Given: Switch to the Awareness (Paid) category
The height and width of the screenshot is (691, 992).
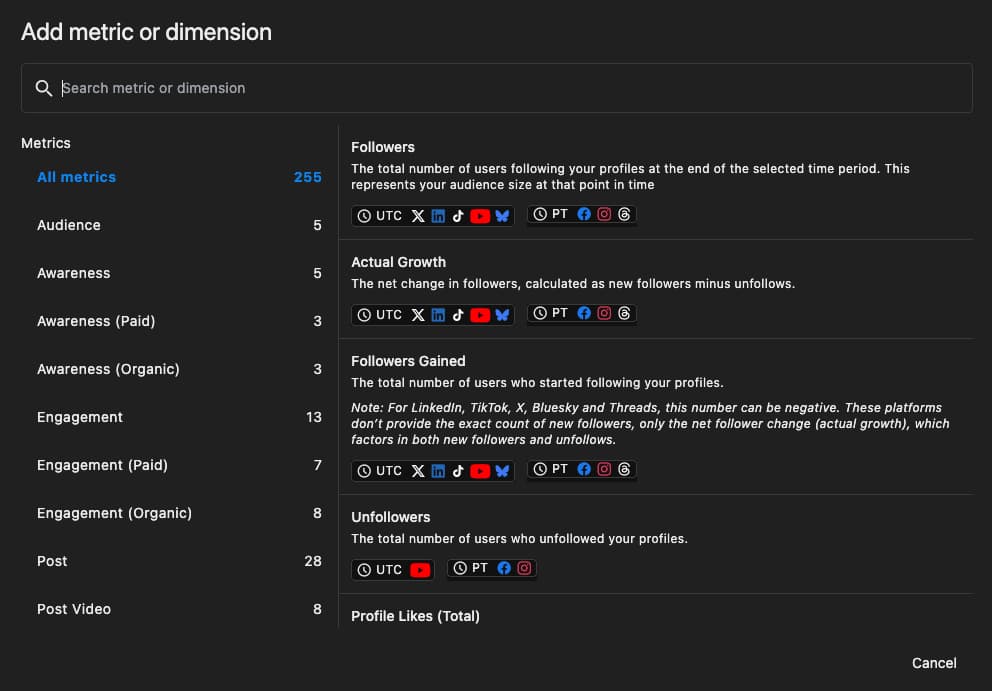Looking at the screenshot, I should coord(96,321).
